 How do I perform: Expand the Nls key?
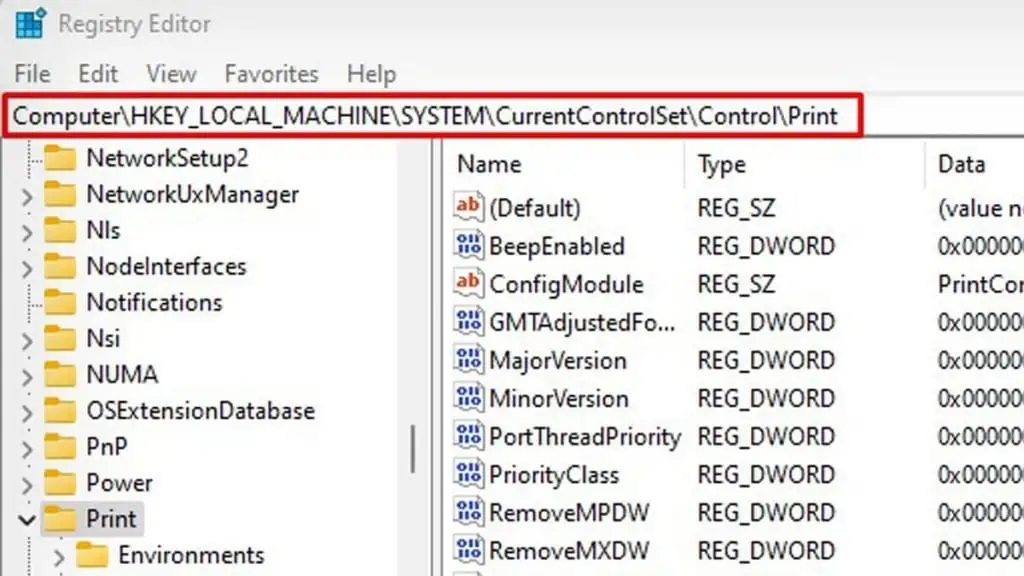click(x=26, y=231)
